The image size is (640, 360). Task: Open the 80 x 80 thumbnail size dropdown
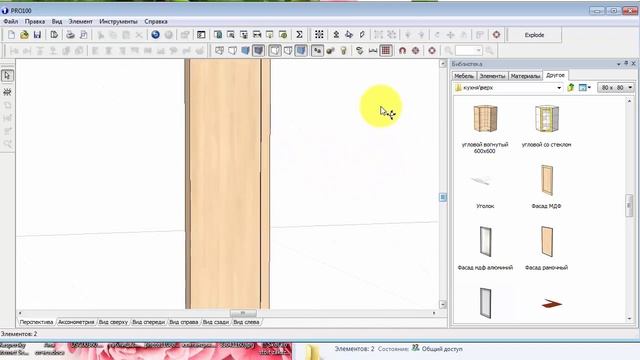point(616,87)
